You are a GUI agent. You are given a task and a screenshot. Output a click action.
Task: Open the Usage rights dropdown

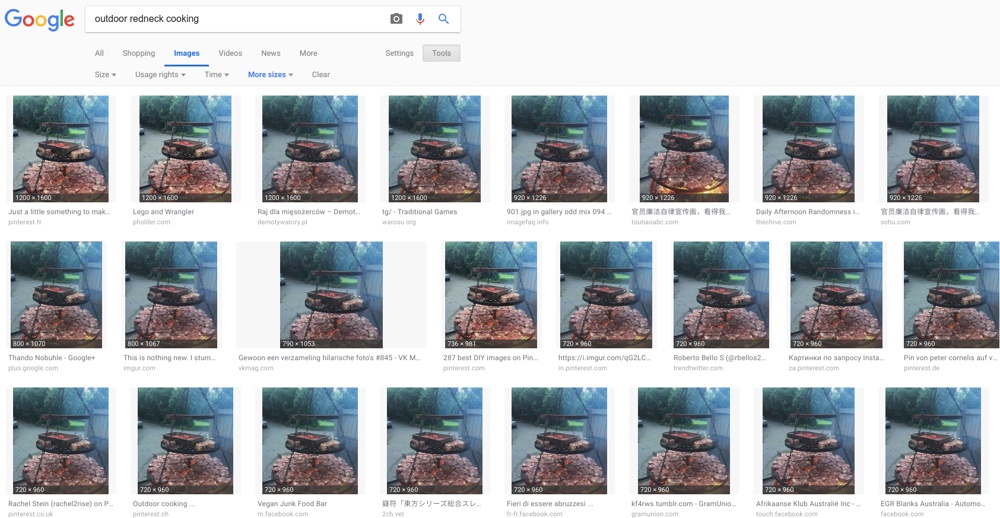click(x=160, y=75)
